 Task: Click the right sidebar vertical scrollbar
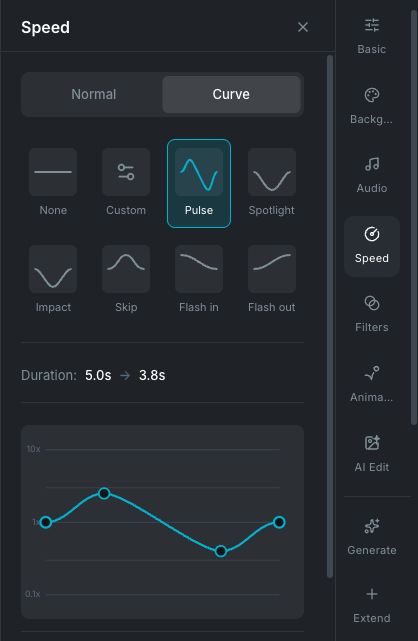[414, 218]
